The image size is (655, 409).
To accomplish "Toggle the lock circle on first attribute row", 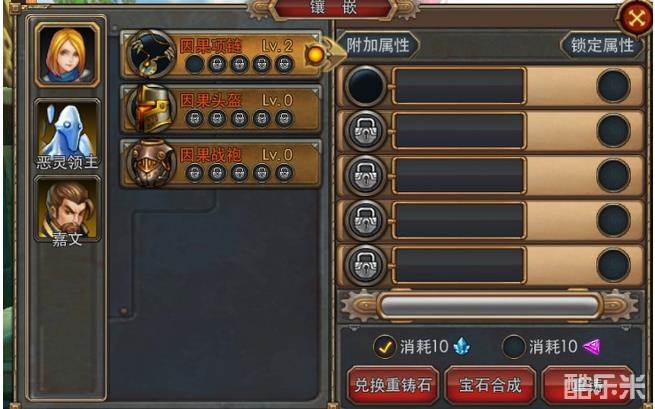I will click(x=613, y=86).
